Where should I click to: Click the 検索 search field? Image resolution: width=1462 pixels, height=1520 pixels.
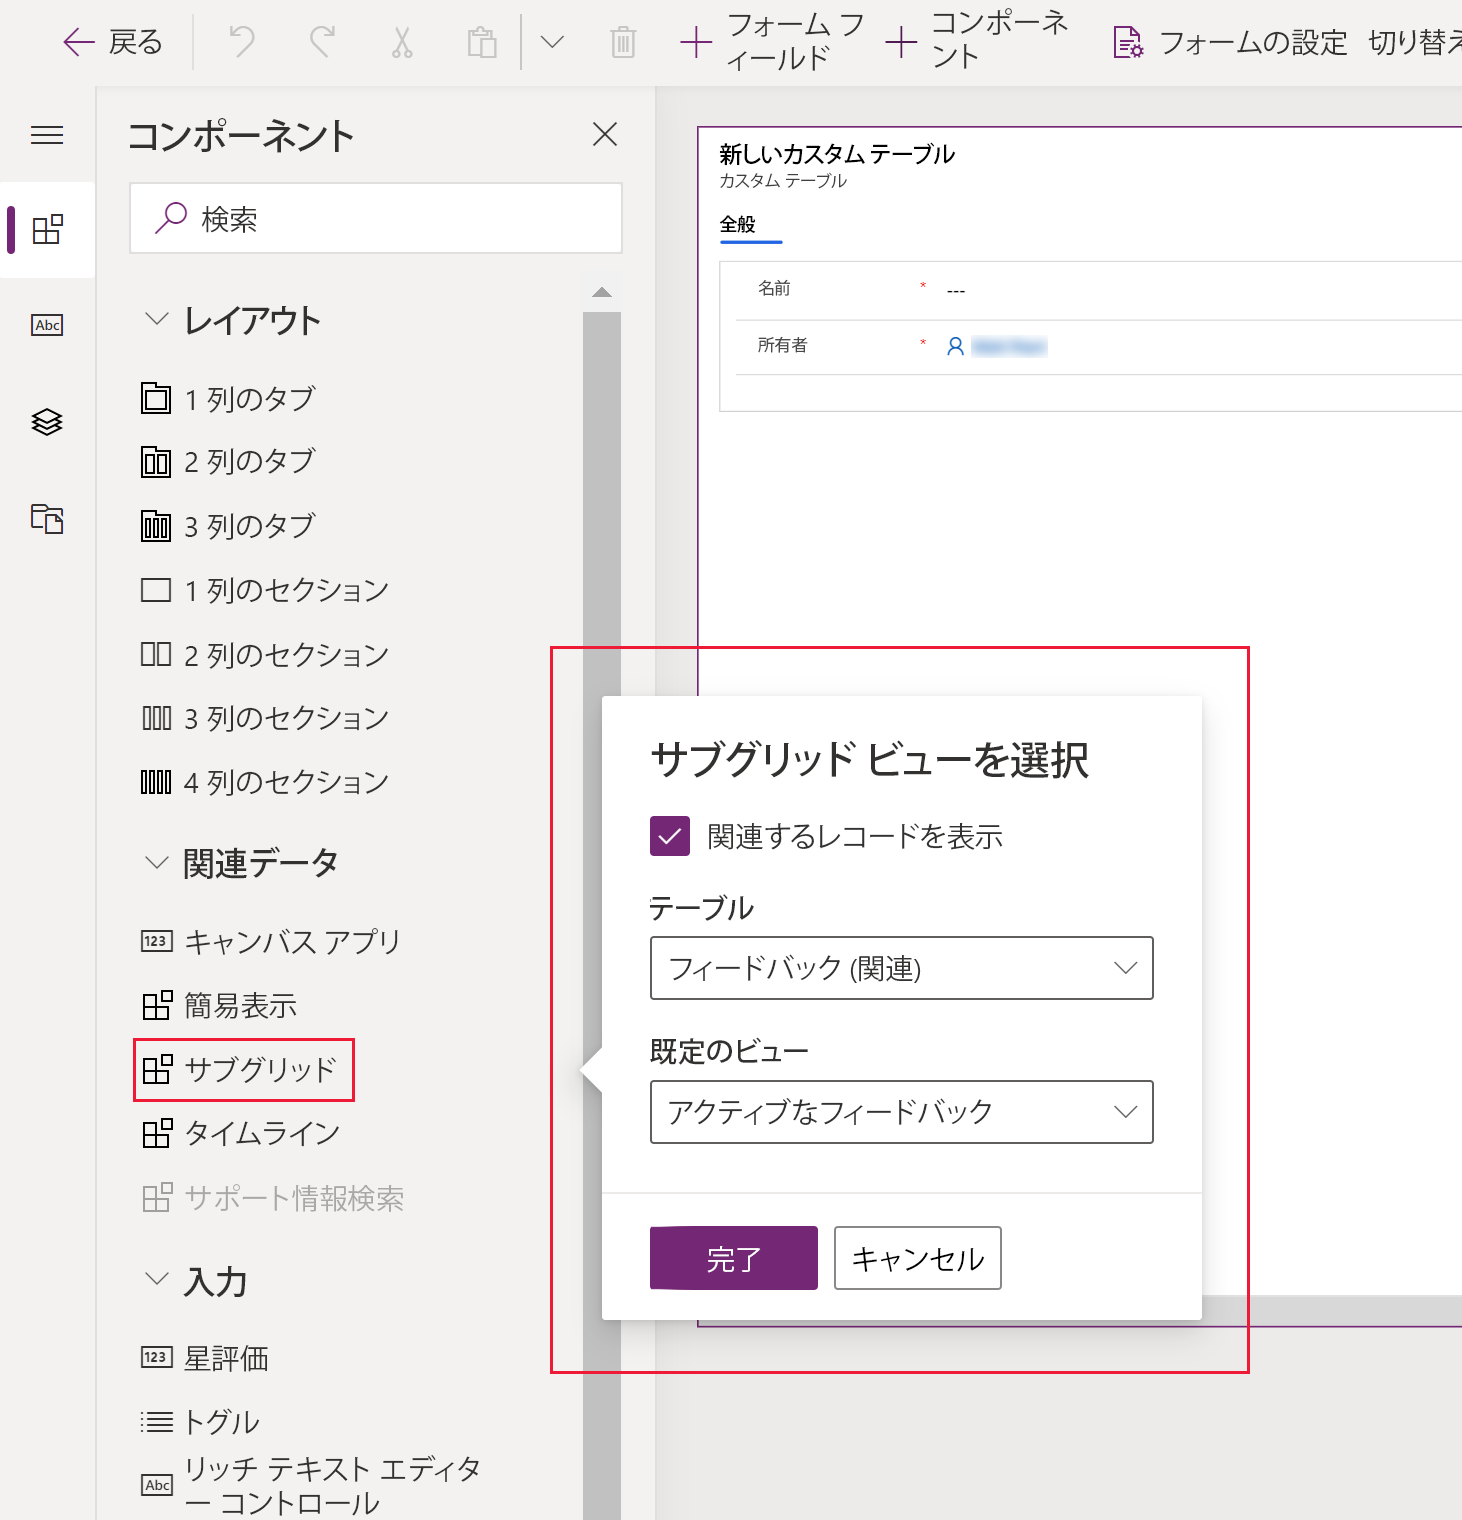[x=376, y=218]
